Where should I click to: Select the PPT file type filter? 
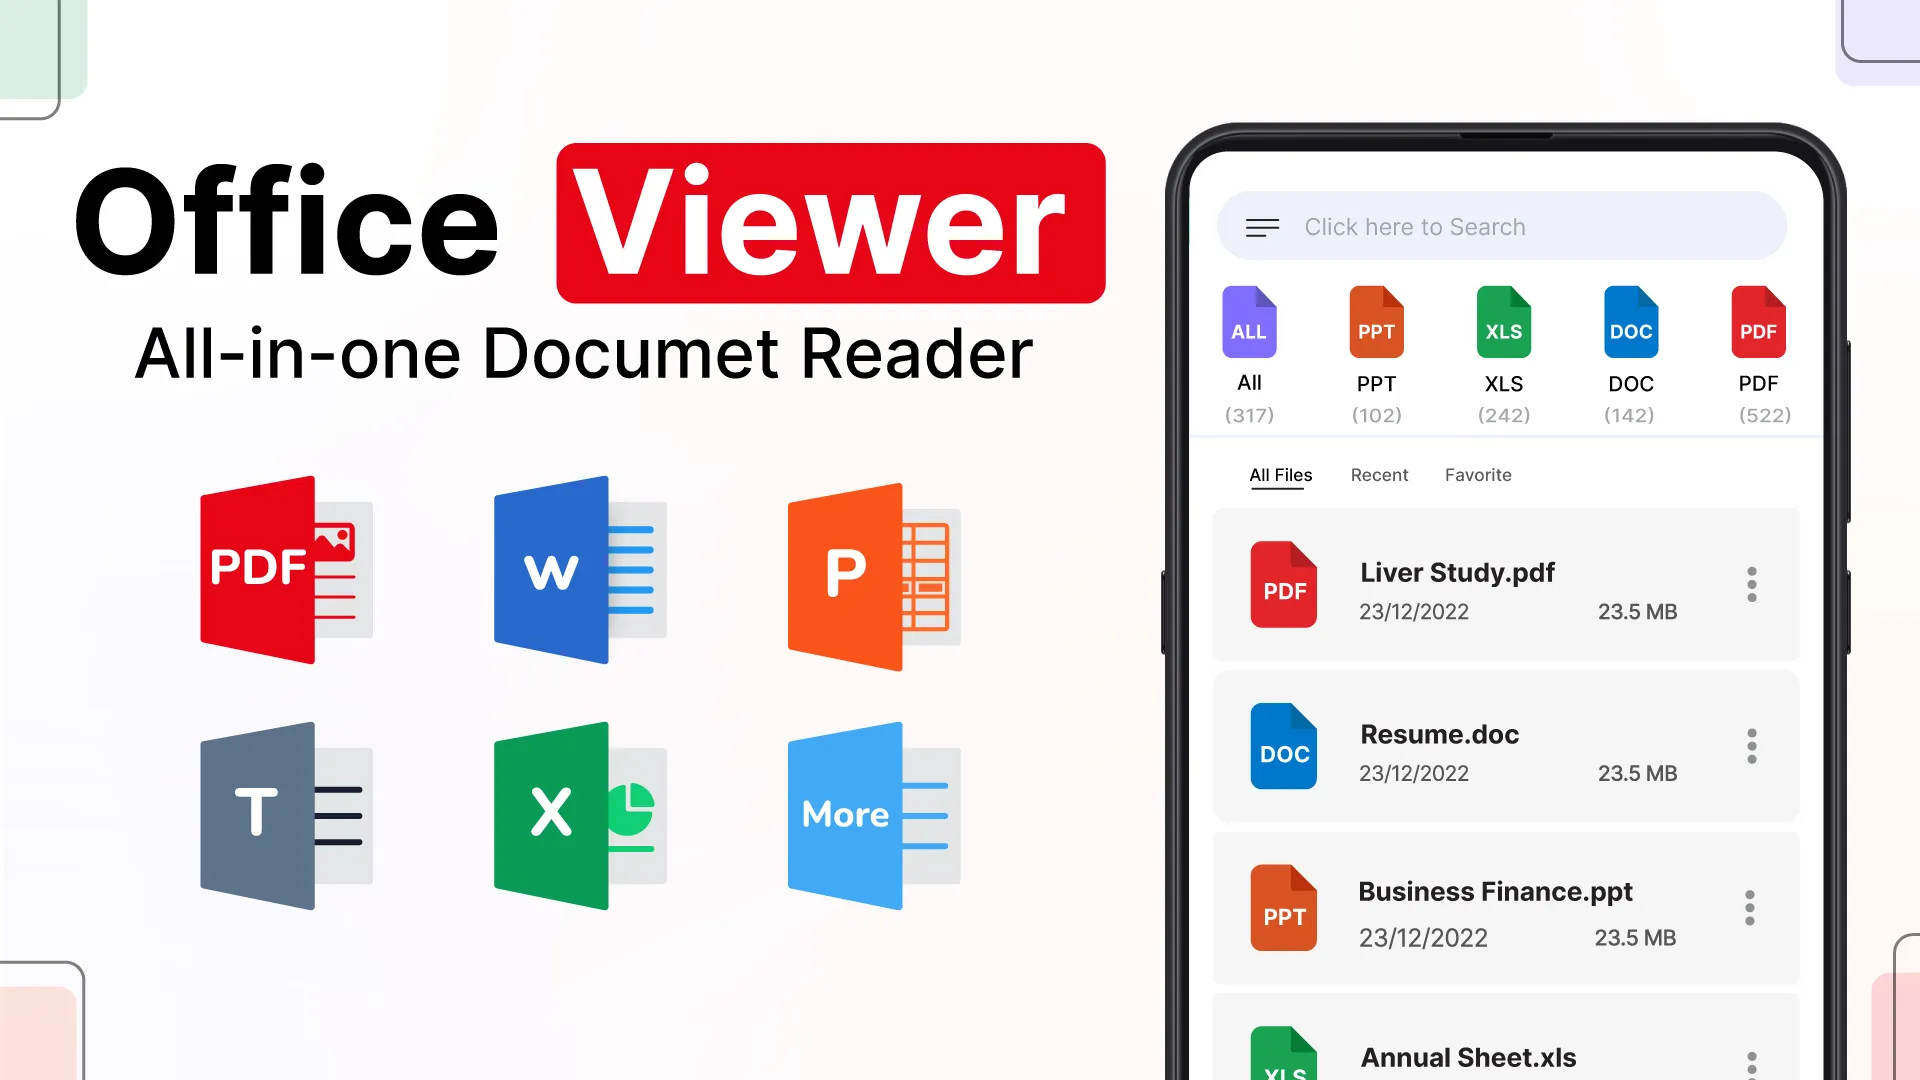(1375, 349)
